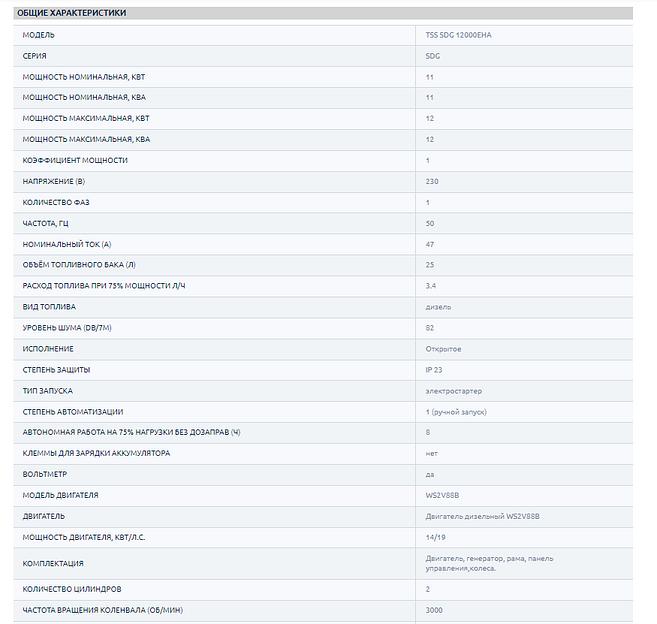Click the 'Объём топливного бака (л)' label

pos(82,265)
